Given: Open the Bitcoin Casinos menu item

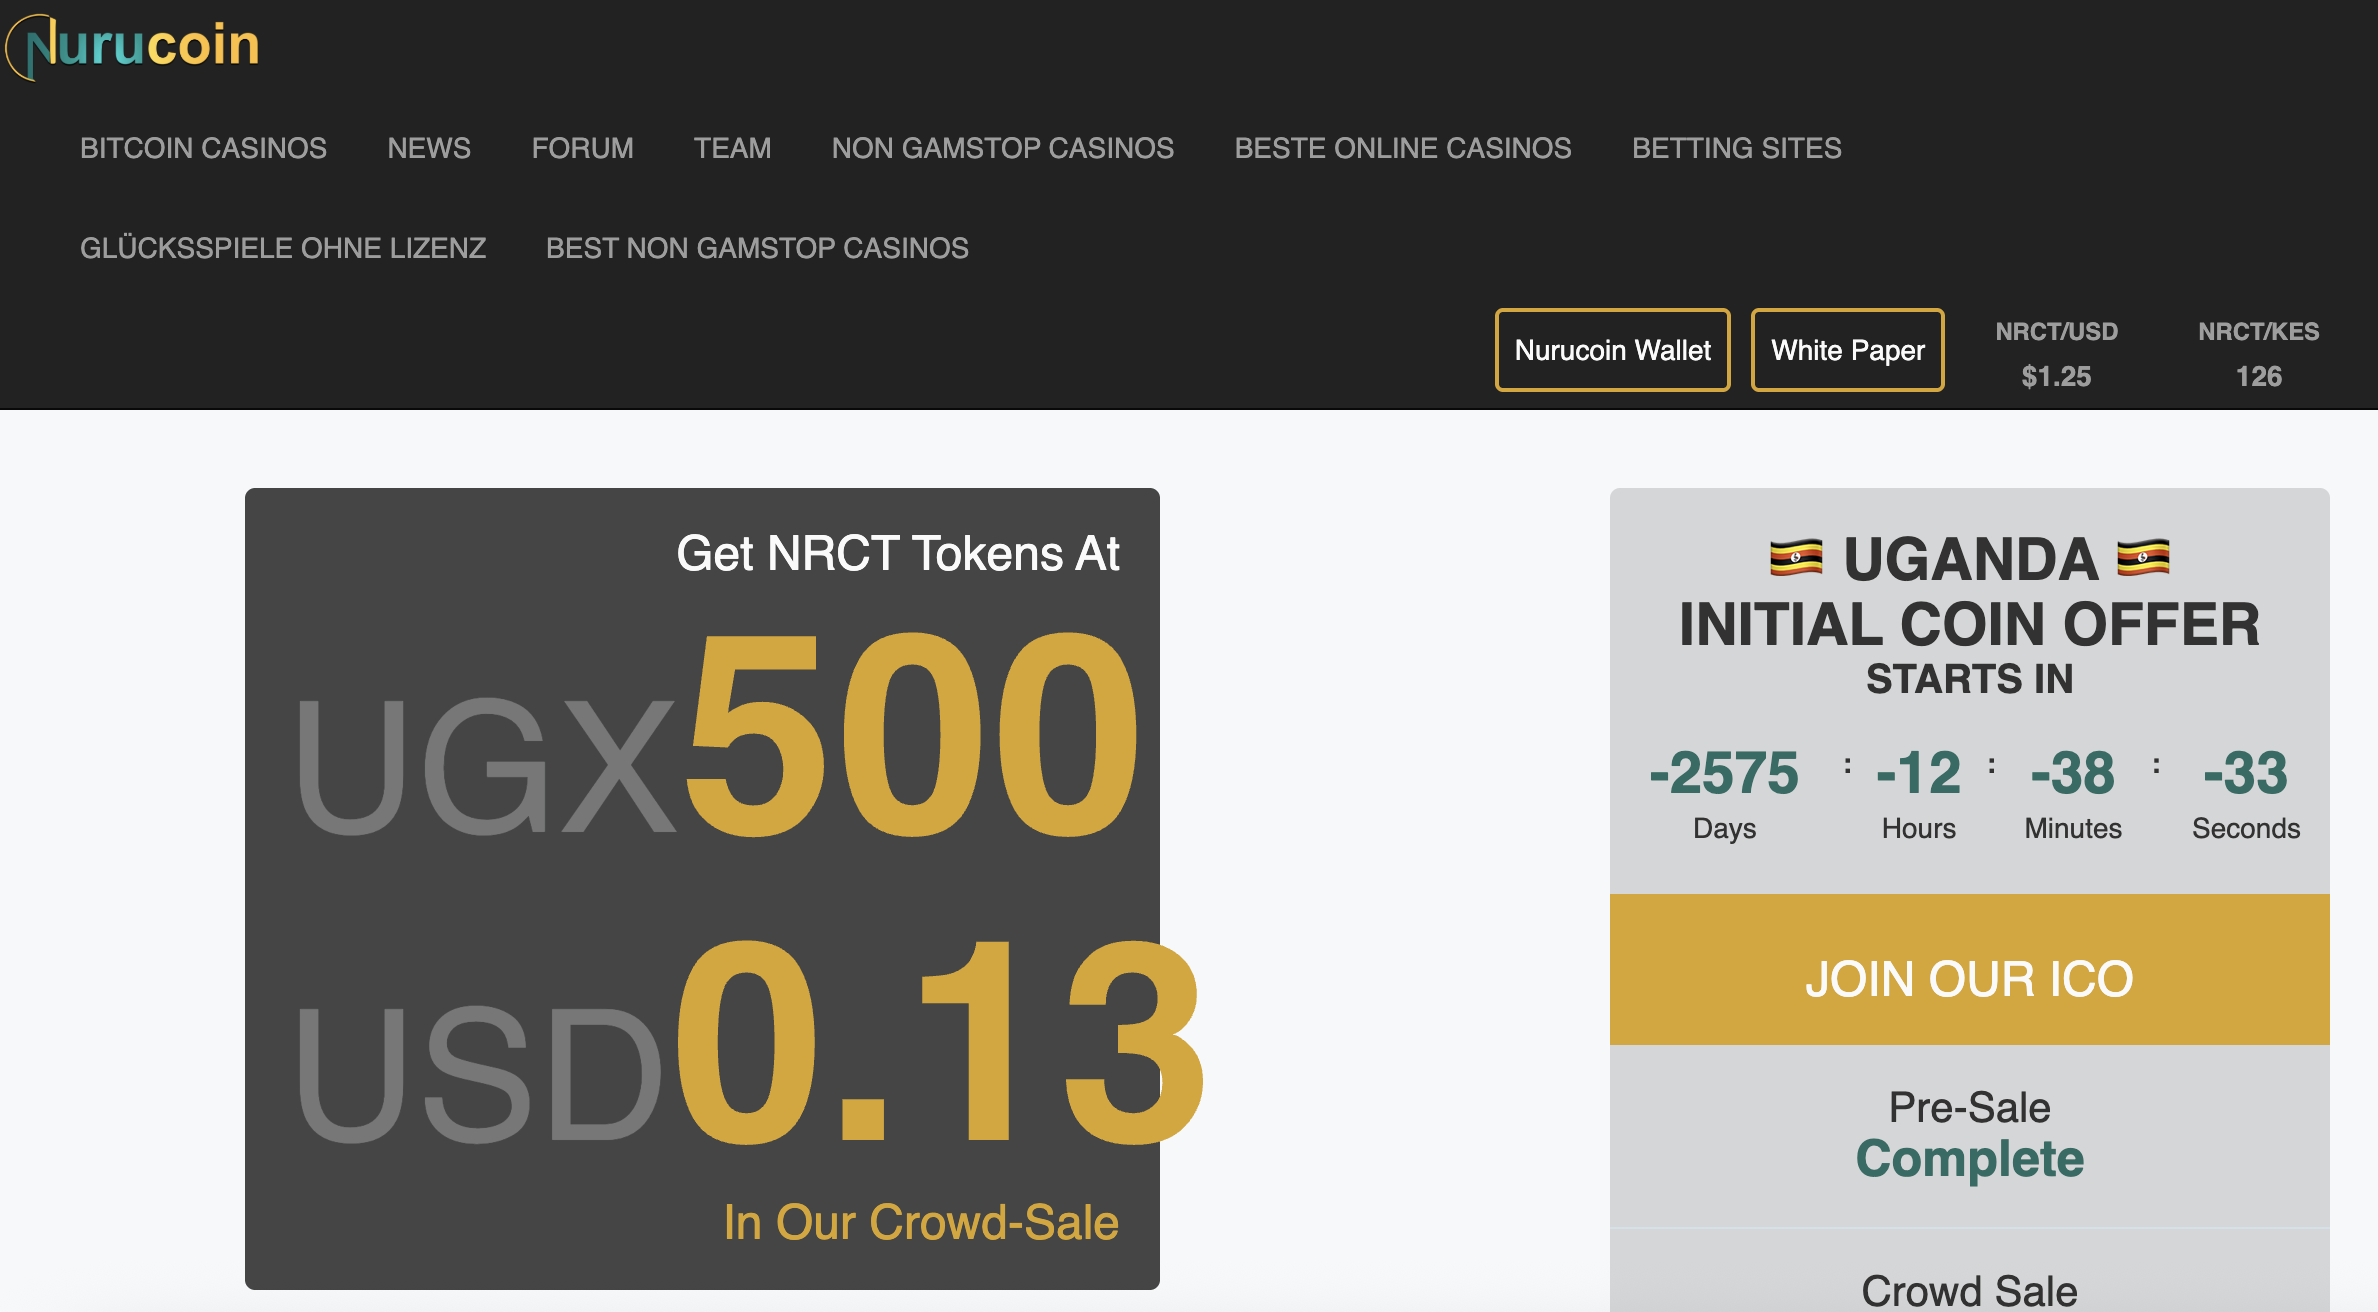Looking at the screenshot, I should click(x=203, y=148).
